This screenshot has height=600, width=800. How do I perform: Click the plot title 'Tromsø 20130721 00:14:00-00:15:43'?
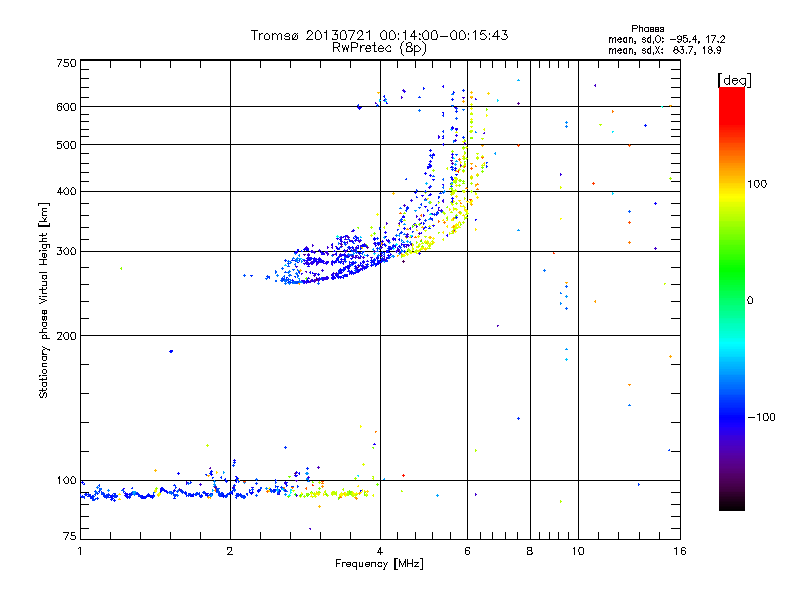point(379,35)
